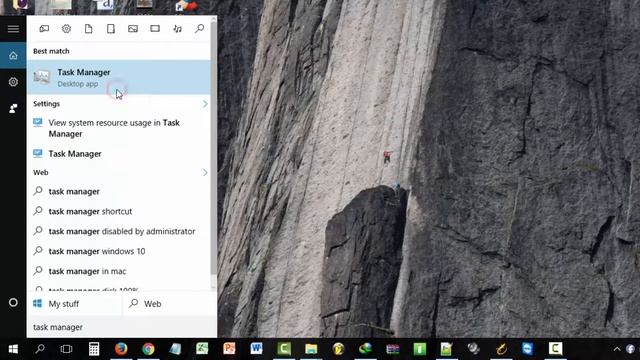Screen dimensions: 640x360
Task: Open Firefox from the taskbar
Action: click(x=121, y=349)
